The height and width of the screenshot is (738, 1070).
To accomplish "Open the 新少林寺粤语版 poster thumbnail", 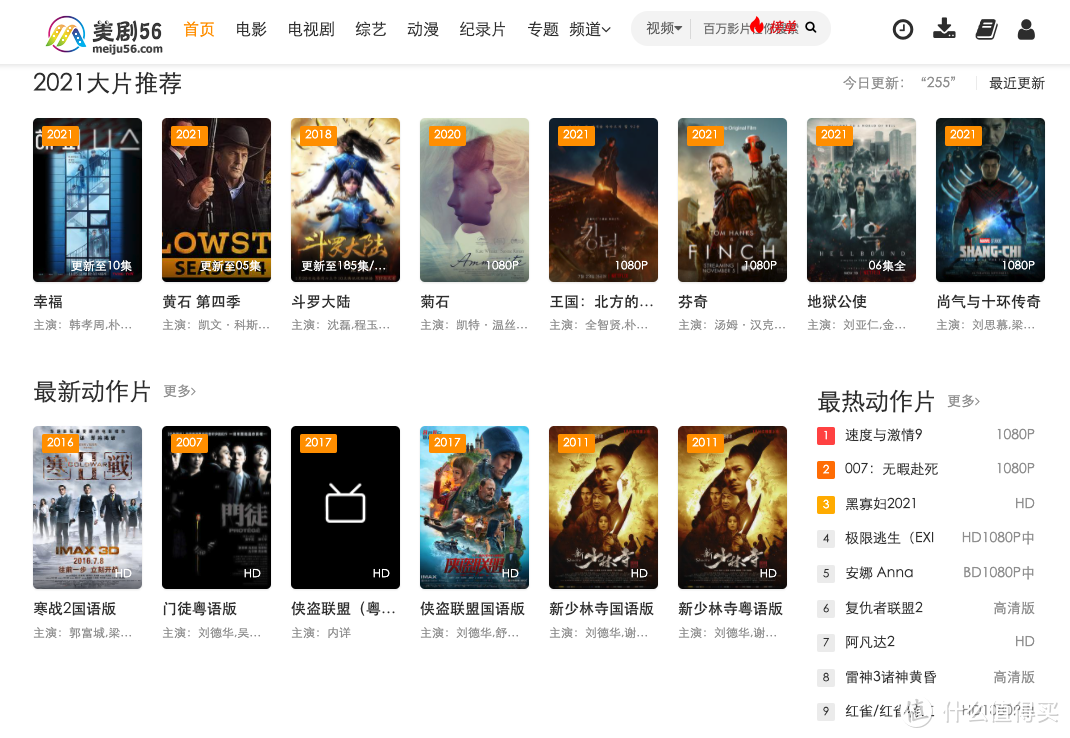I will (x=732, y=507).
